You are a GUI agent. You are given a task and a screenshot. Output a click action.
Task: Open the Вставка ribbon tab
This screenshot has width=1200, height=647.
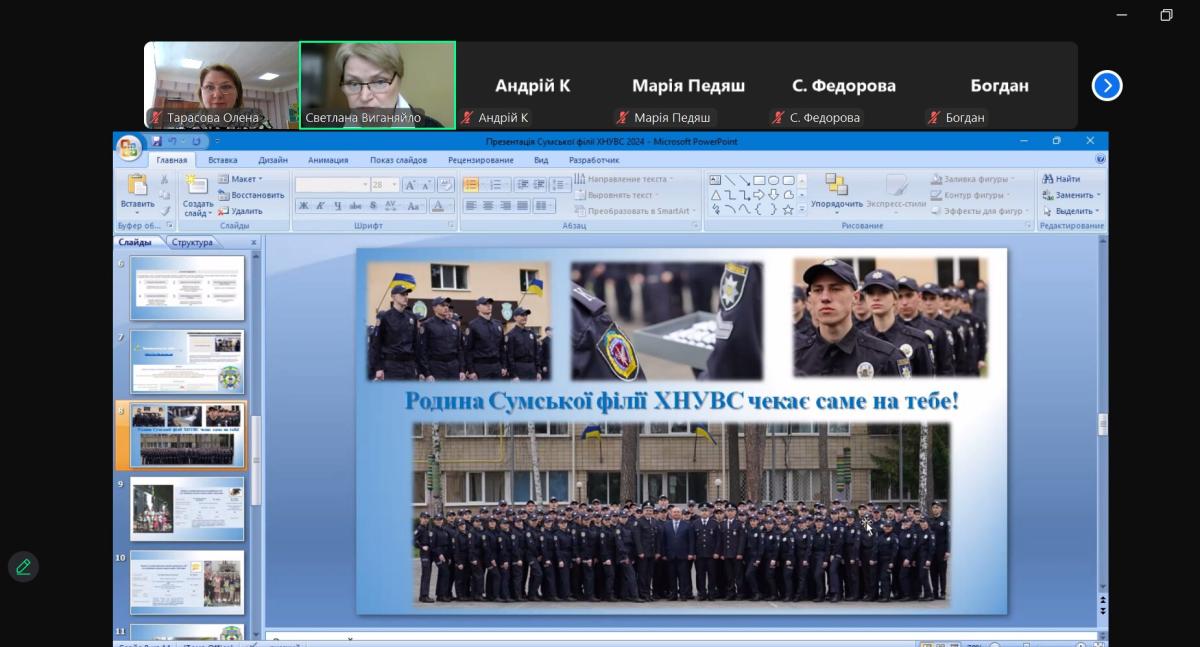222,160
